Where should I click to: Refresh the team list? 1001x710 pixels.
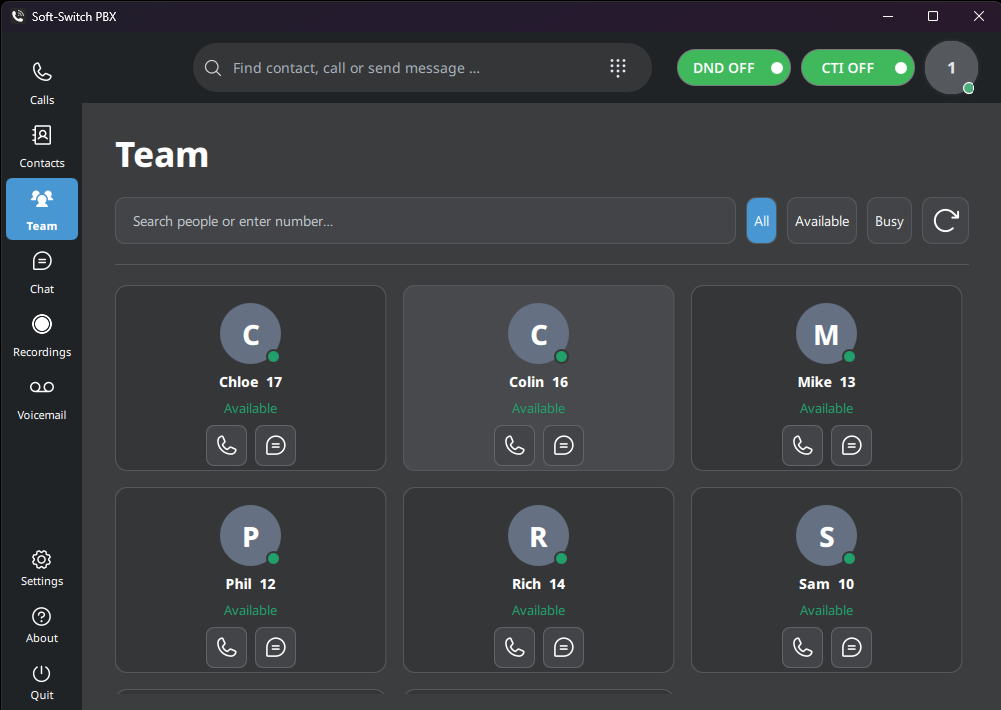pyautogui.click(x=945, y=221)
